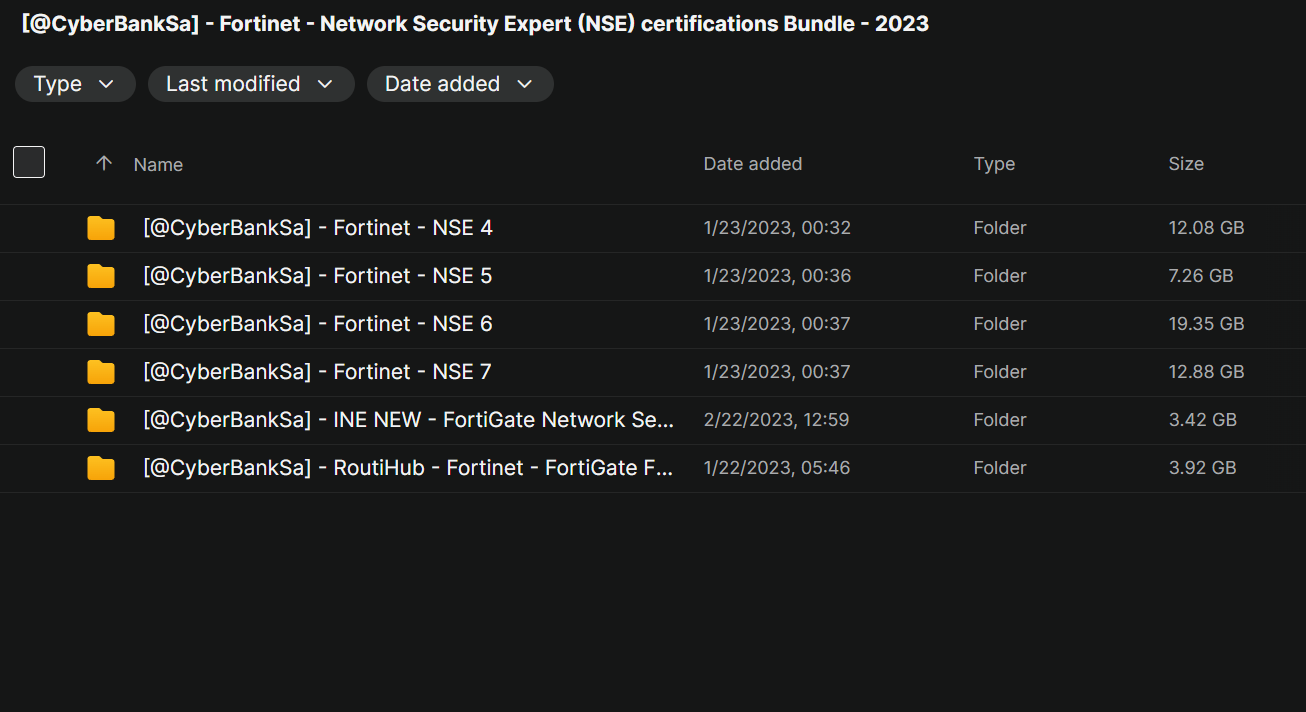Open the Fortinet - NSE 4 folder name

[x=318, y=228]
